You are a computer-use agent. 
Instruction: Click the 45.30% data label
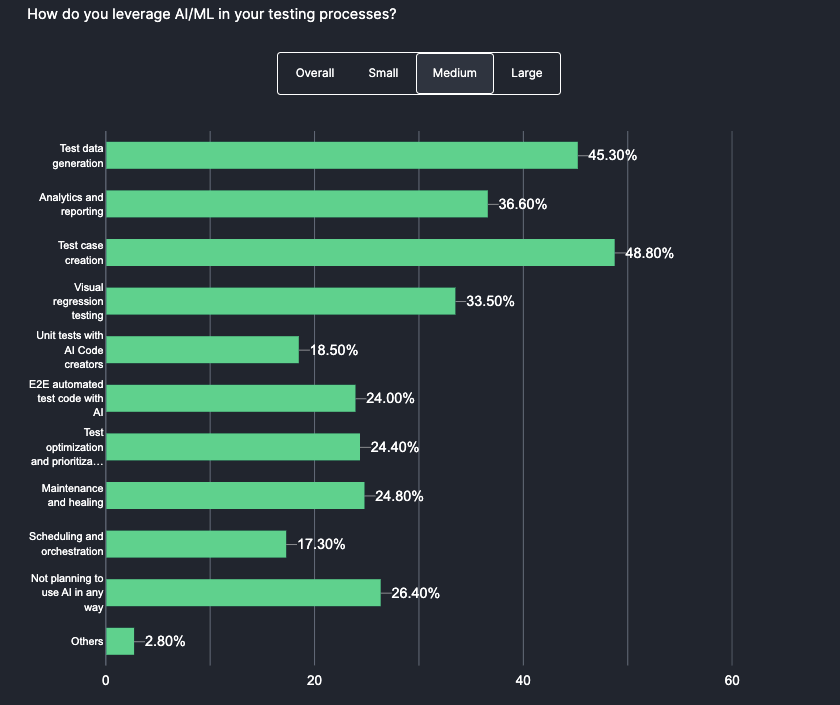613,155
